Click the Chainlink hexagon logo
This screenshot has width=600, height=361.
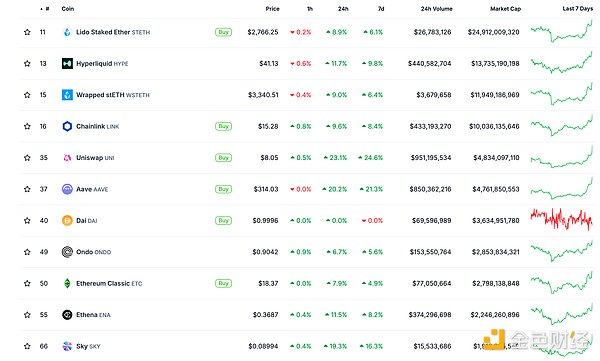[x=67, y=126]
